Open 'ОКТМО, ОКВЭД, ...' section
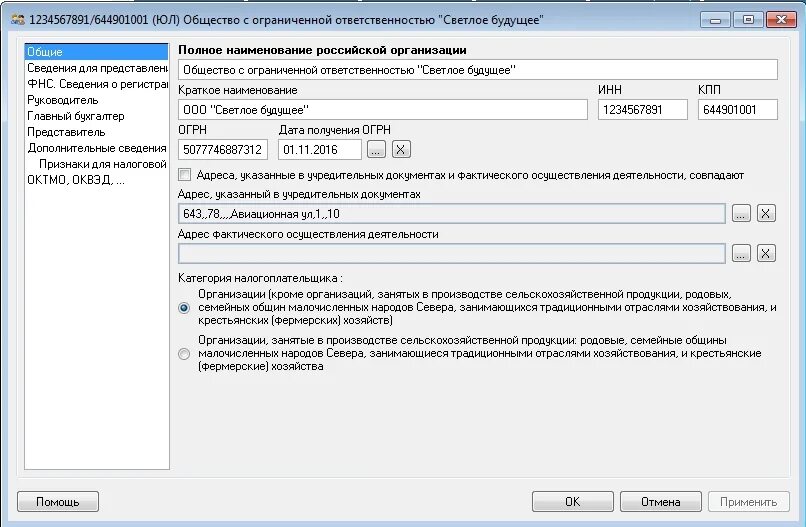Screen dimensions: 806x527 pos(76,180)
